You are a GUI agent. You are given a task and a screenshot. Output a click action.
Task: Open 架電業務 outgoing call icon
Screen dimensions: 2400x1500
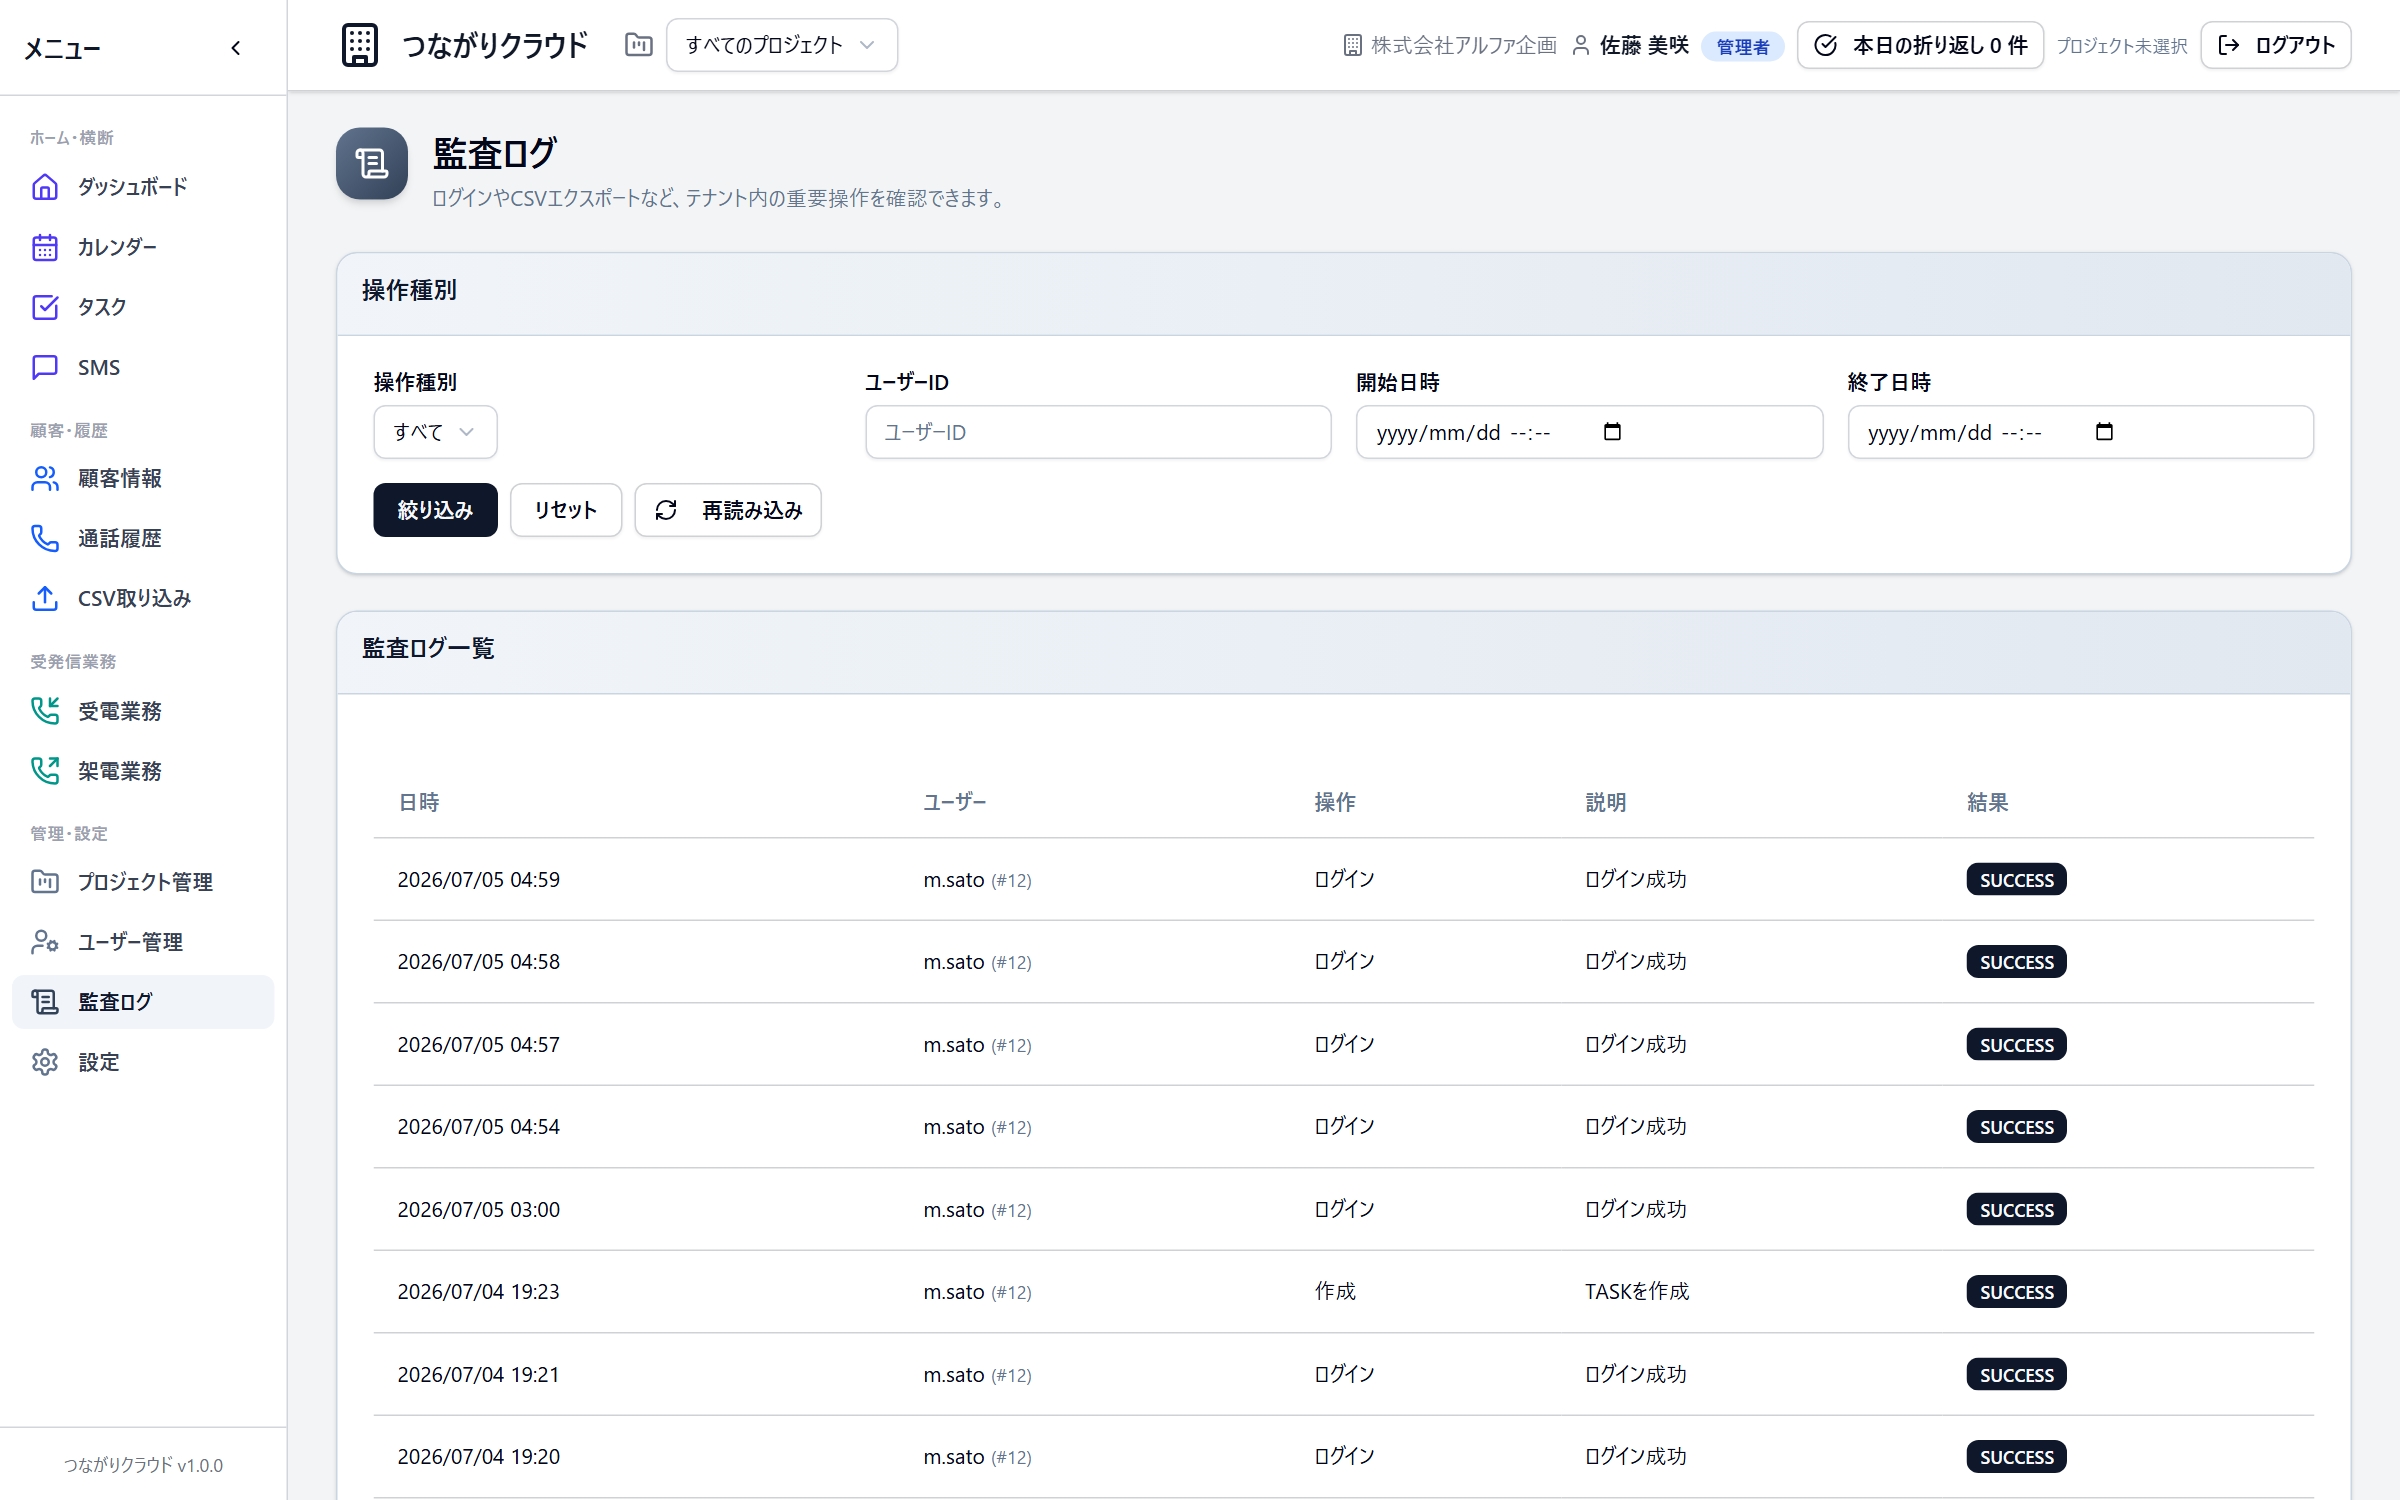pos(45,771)
